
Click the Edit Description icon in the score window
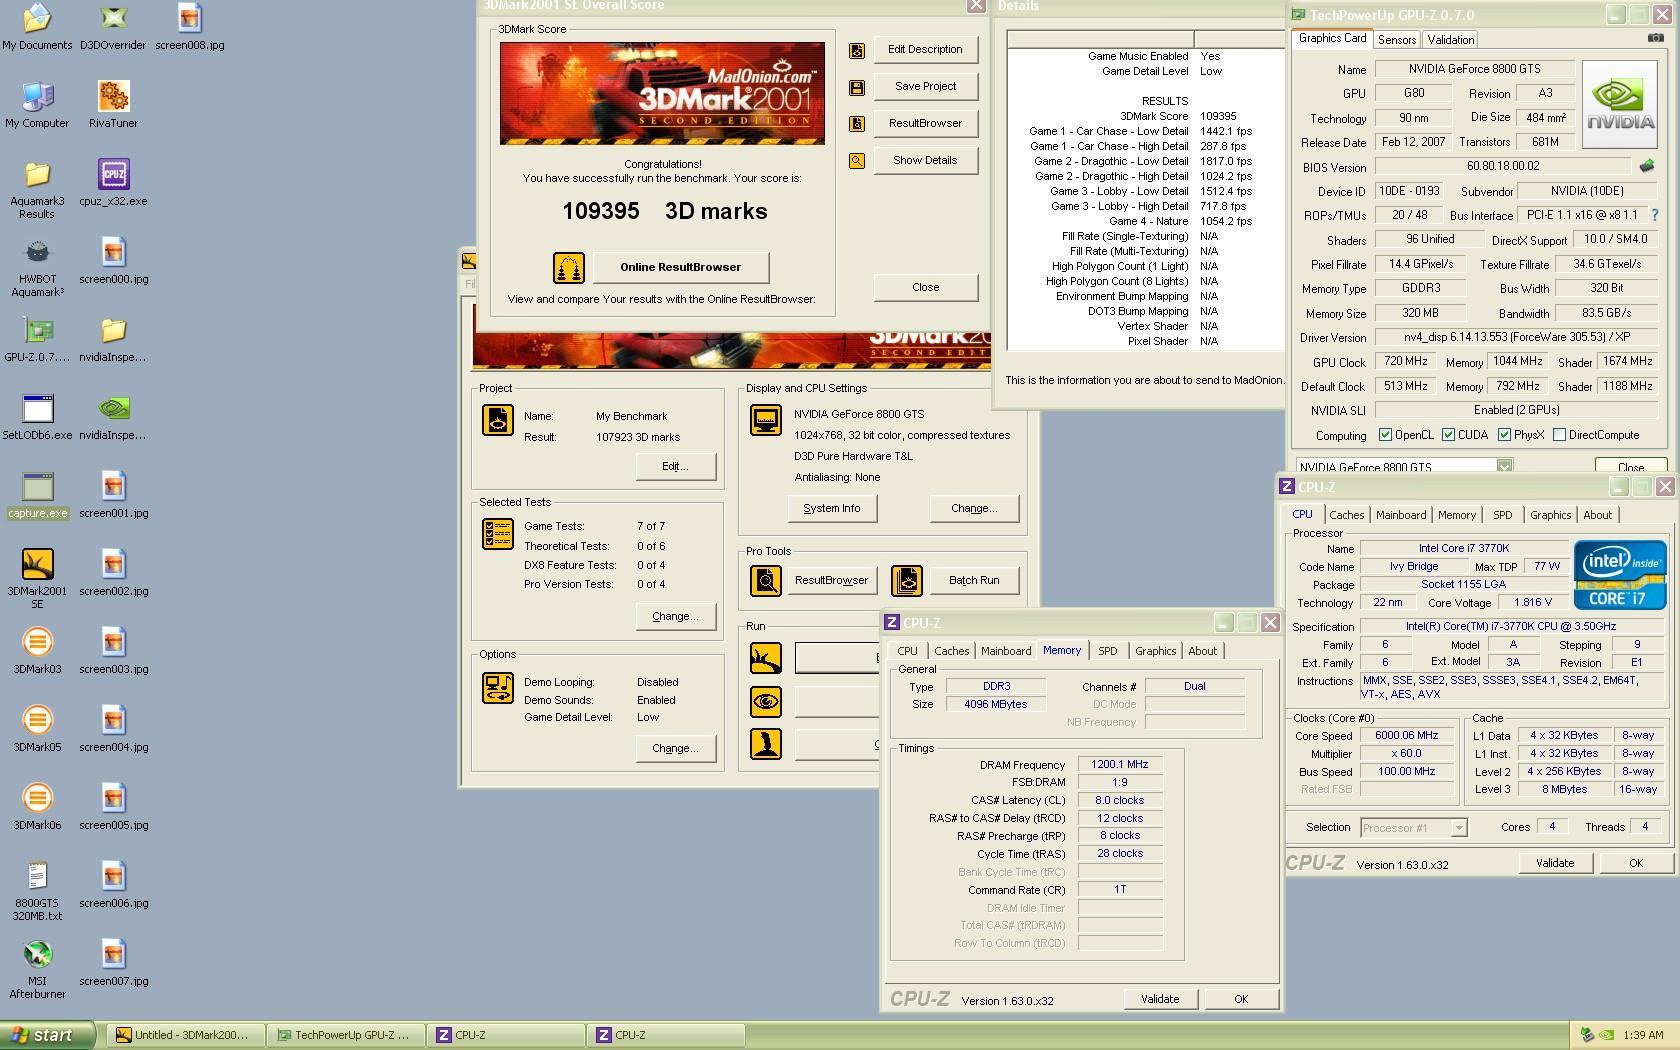(x=857, y=51)
